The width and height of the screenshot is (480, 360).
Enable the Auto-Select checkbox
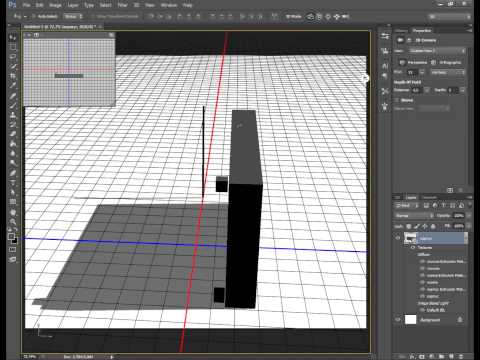click(x=34, y=16)
